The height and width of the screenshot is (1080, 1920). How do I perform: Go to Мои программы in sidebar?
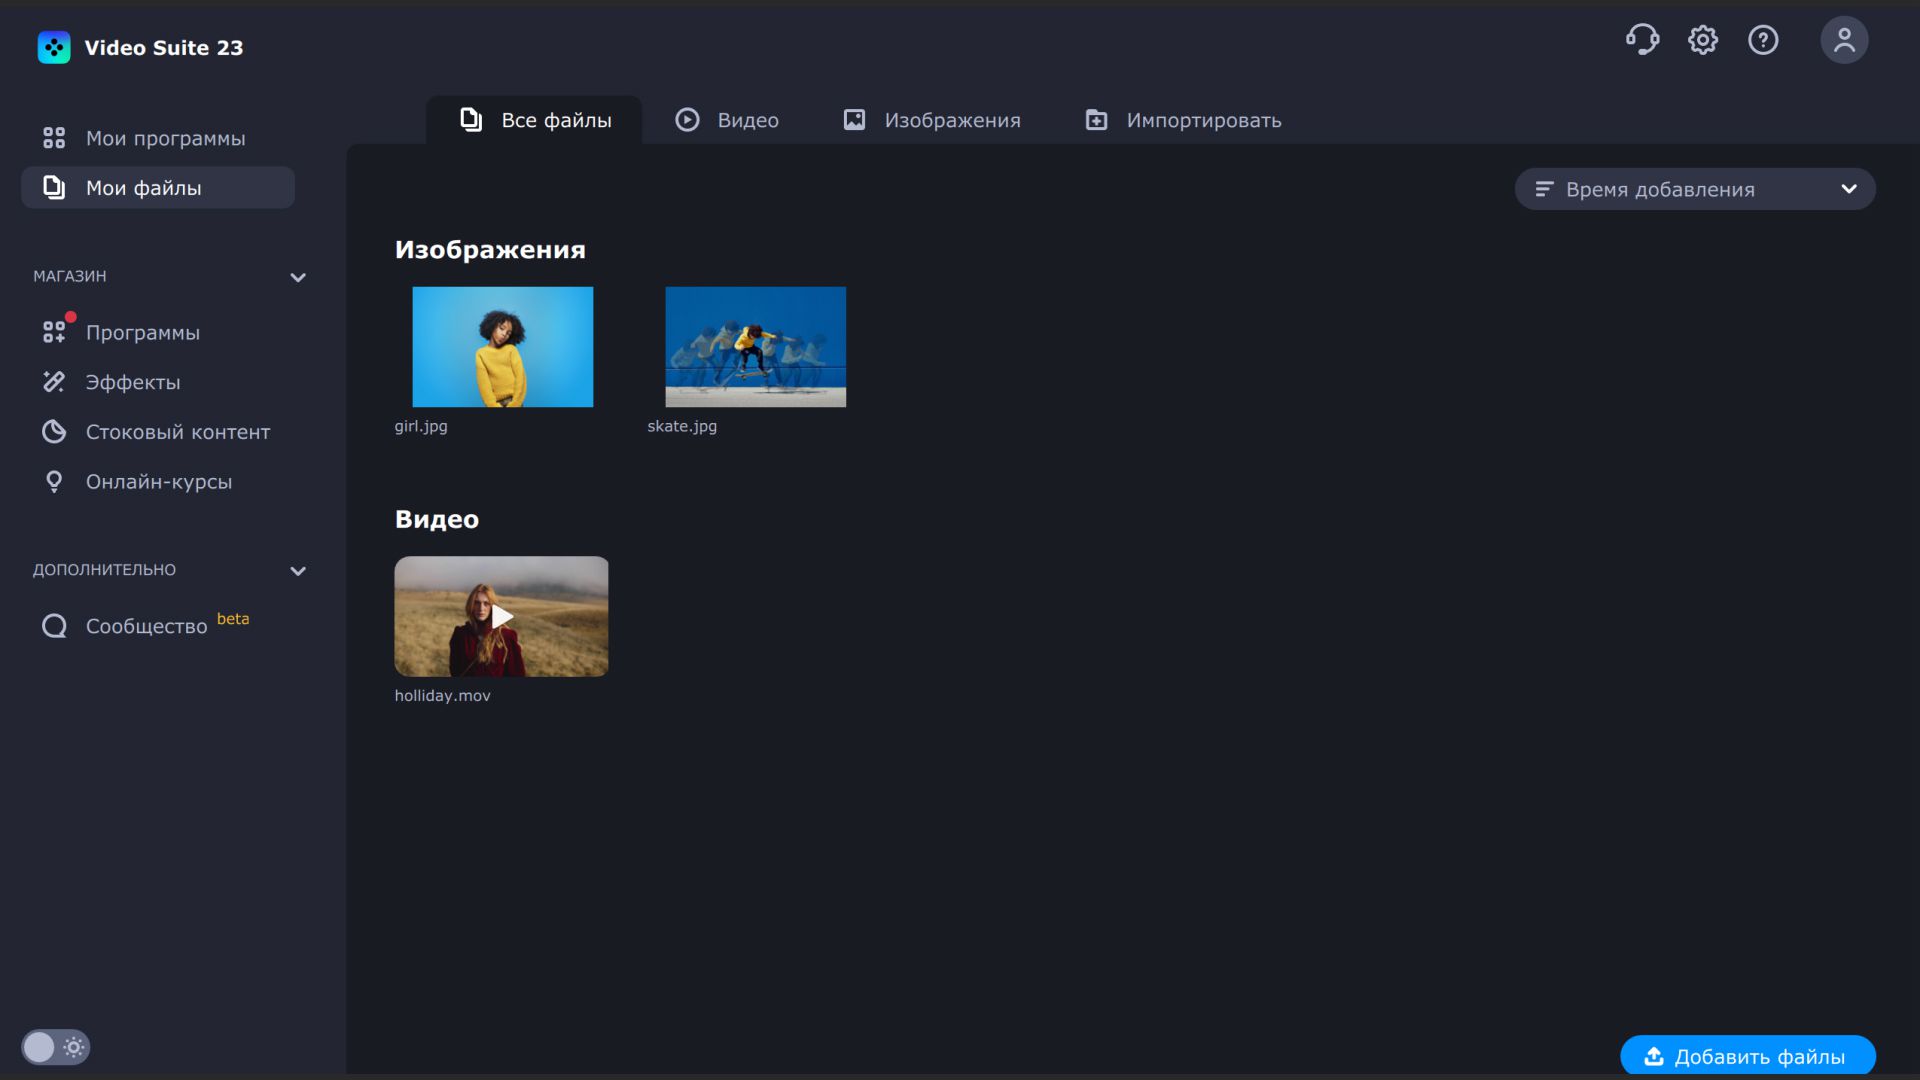click(165, 138)
